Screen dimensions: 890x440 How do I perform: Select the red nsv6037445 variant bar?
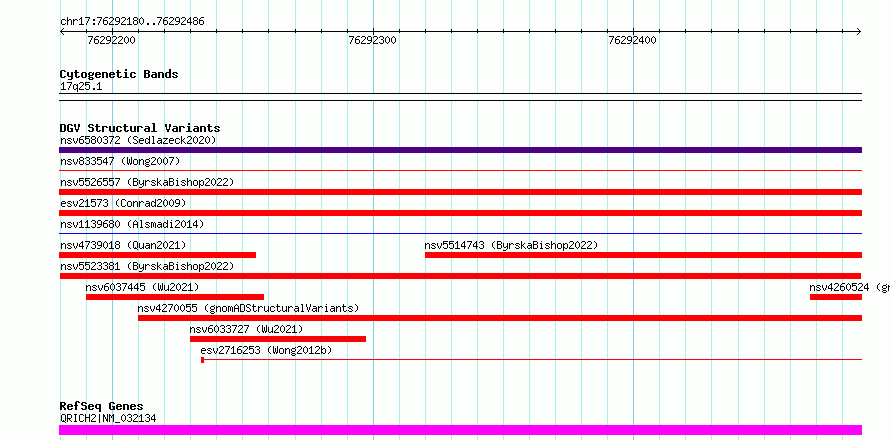tap(175, 297)
